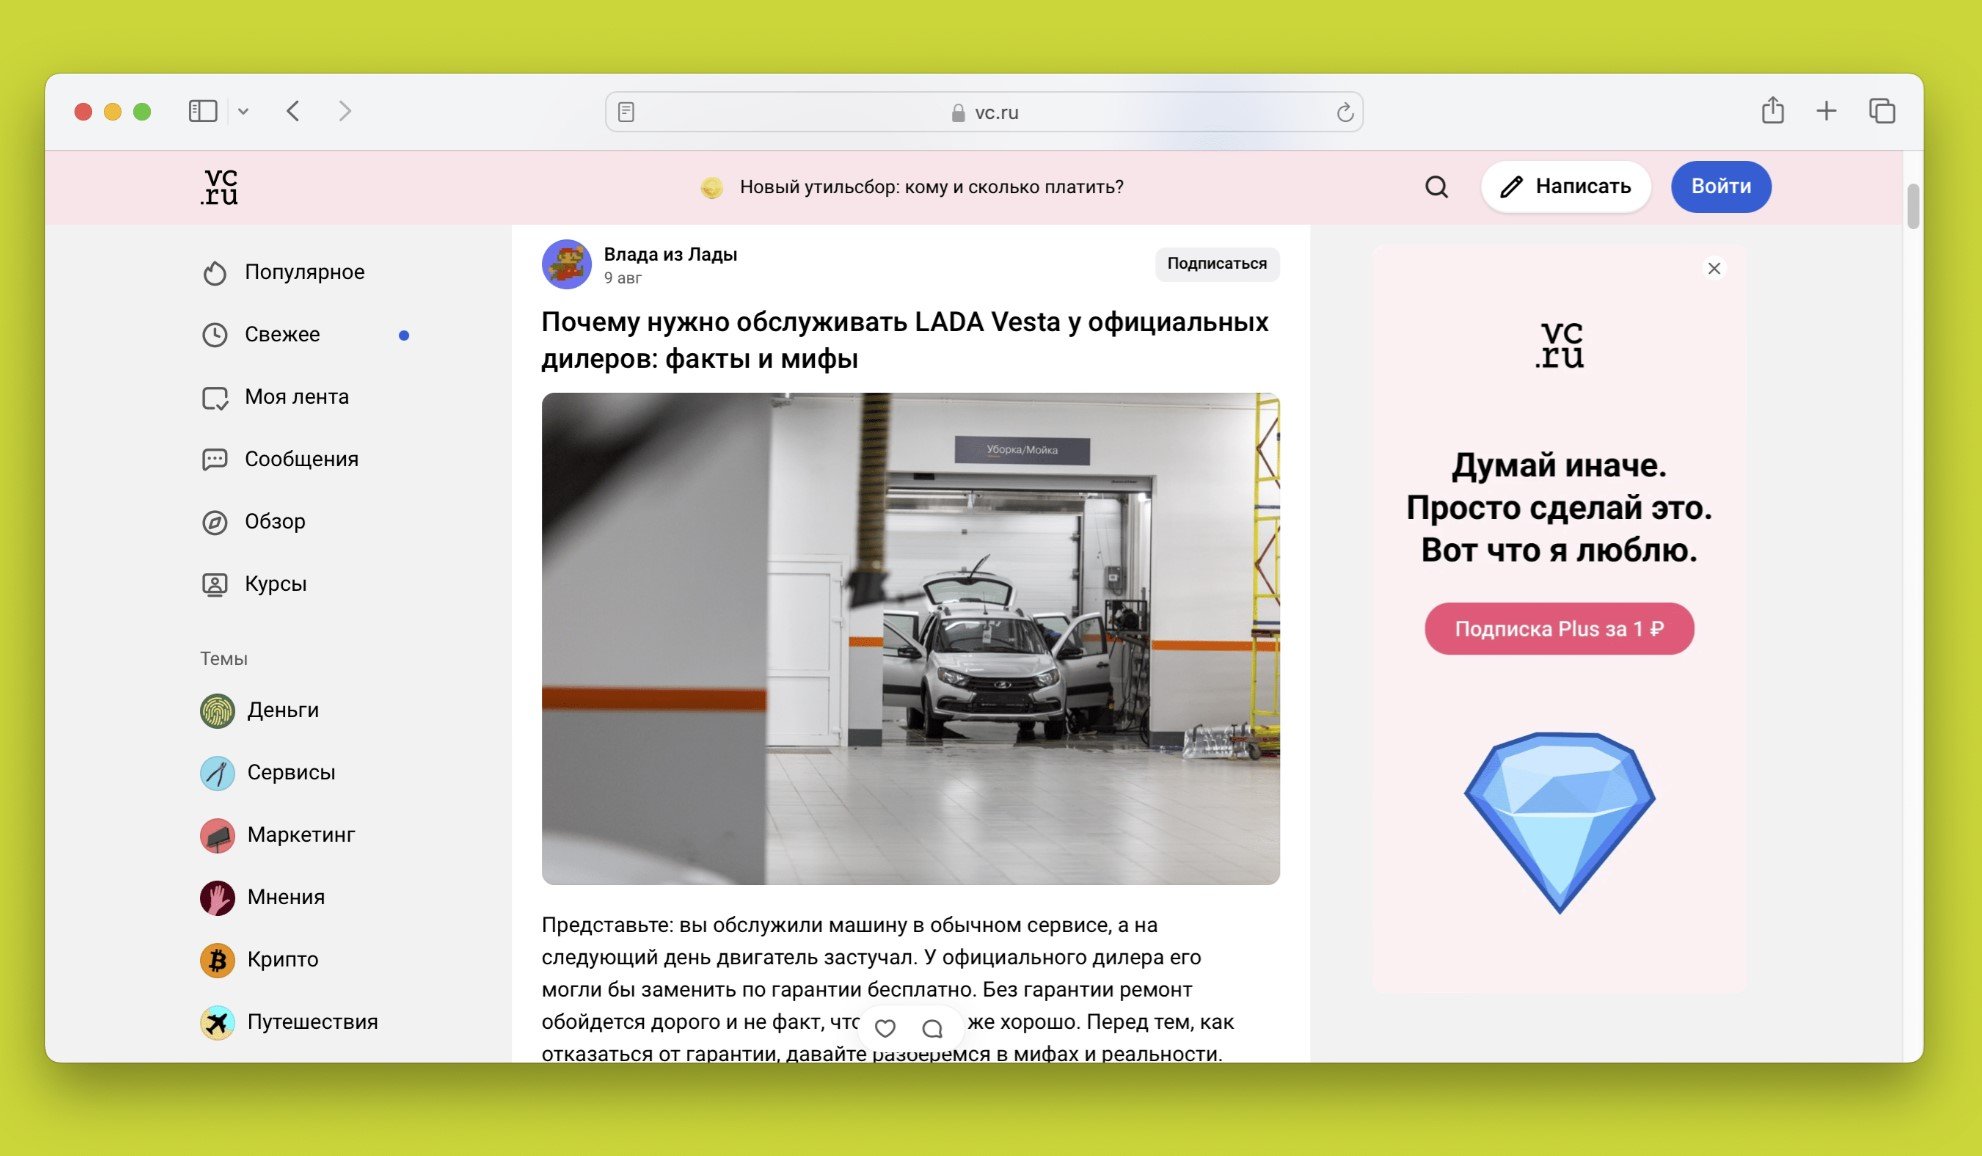Show the tab overview icon
The height and width of the screenshot is (1156, 1982).
1881,111
